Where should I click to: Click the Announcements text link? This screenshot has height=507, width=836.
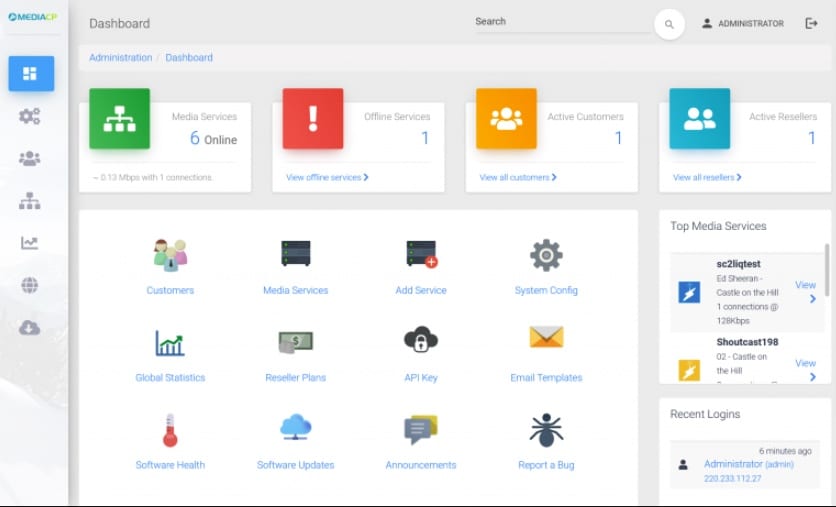coord(421,465)
